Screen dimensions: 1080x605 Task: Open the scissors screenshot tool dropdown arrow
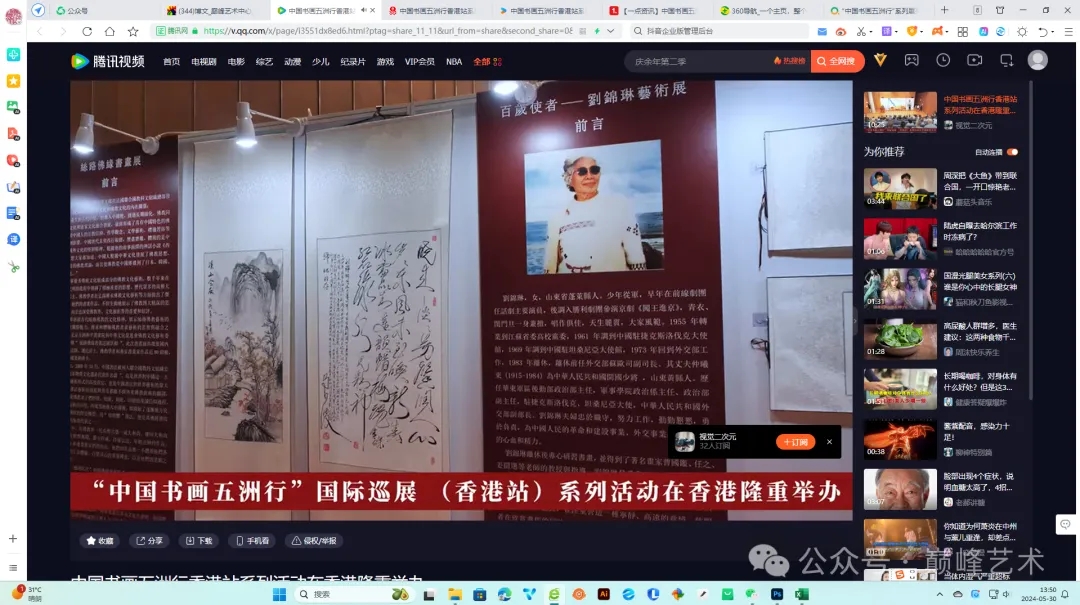click(871, 31)
